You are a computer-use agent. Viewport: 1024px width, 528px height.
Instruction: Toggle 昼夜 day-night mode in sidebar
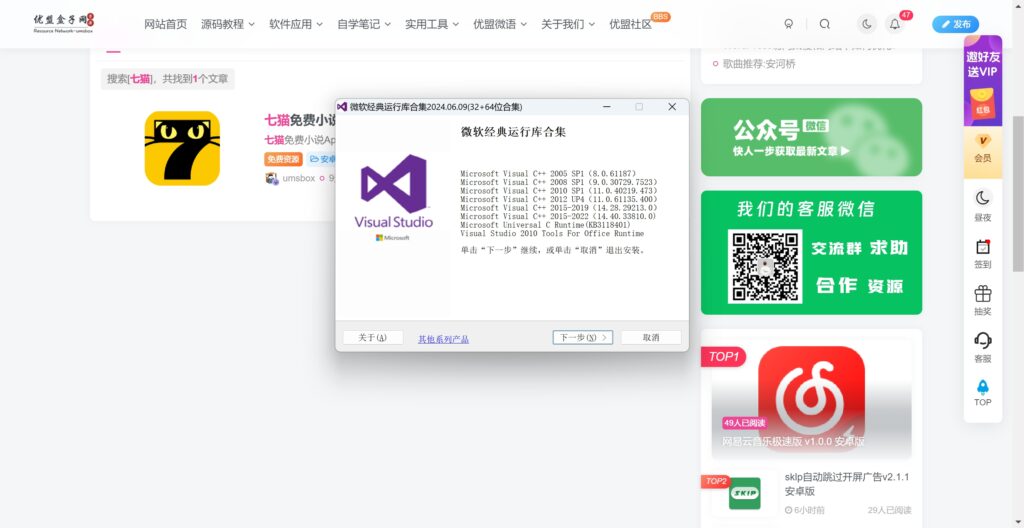point(983,205)
